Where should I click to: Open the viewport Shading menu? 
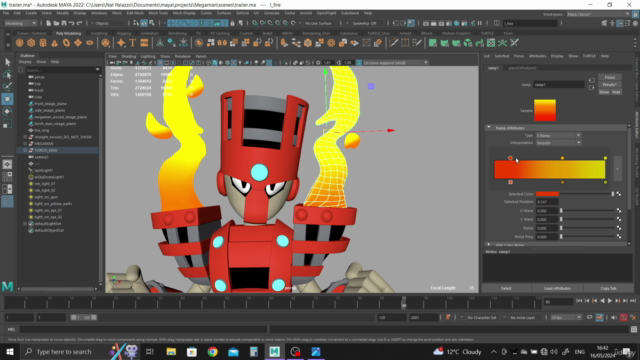point(129,56)
